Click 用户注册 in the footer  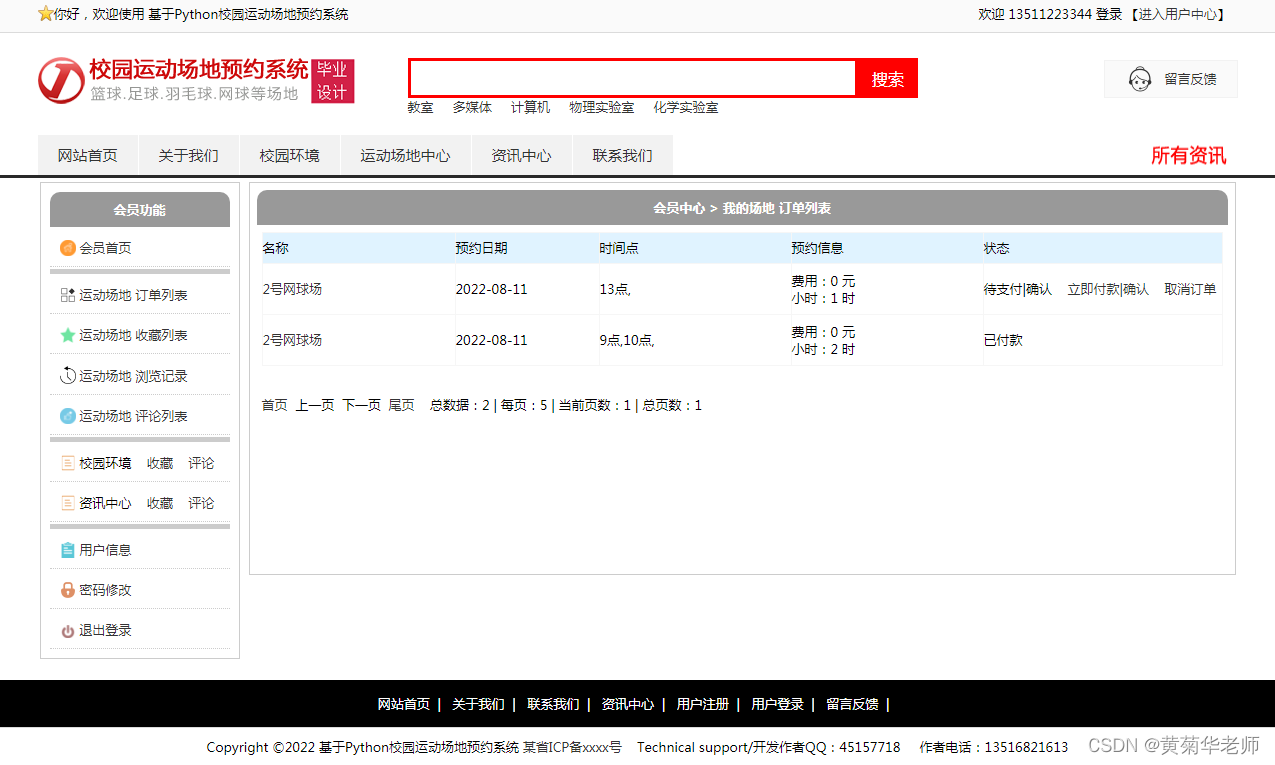point(703,704)
